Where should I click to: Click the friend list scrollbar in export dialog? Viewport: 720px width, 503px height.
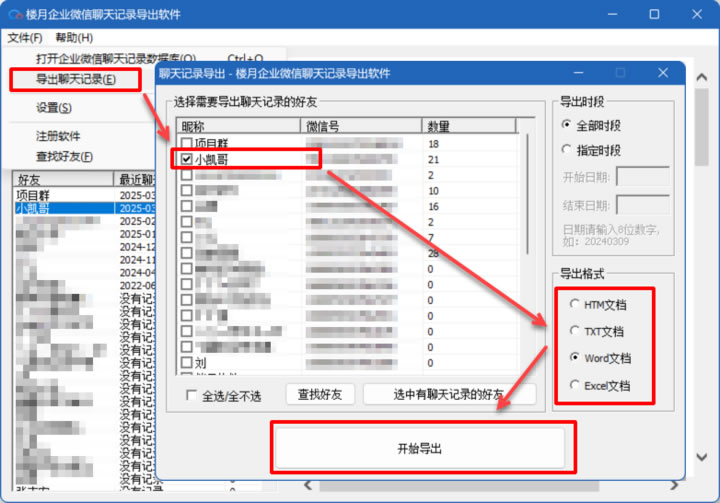click(x=527, y=193)
